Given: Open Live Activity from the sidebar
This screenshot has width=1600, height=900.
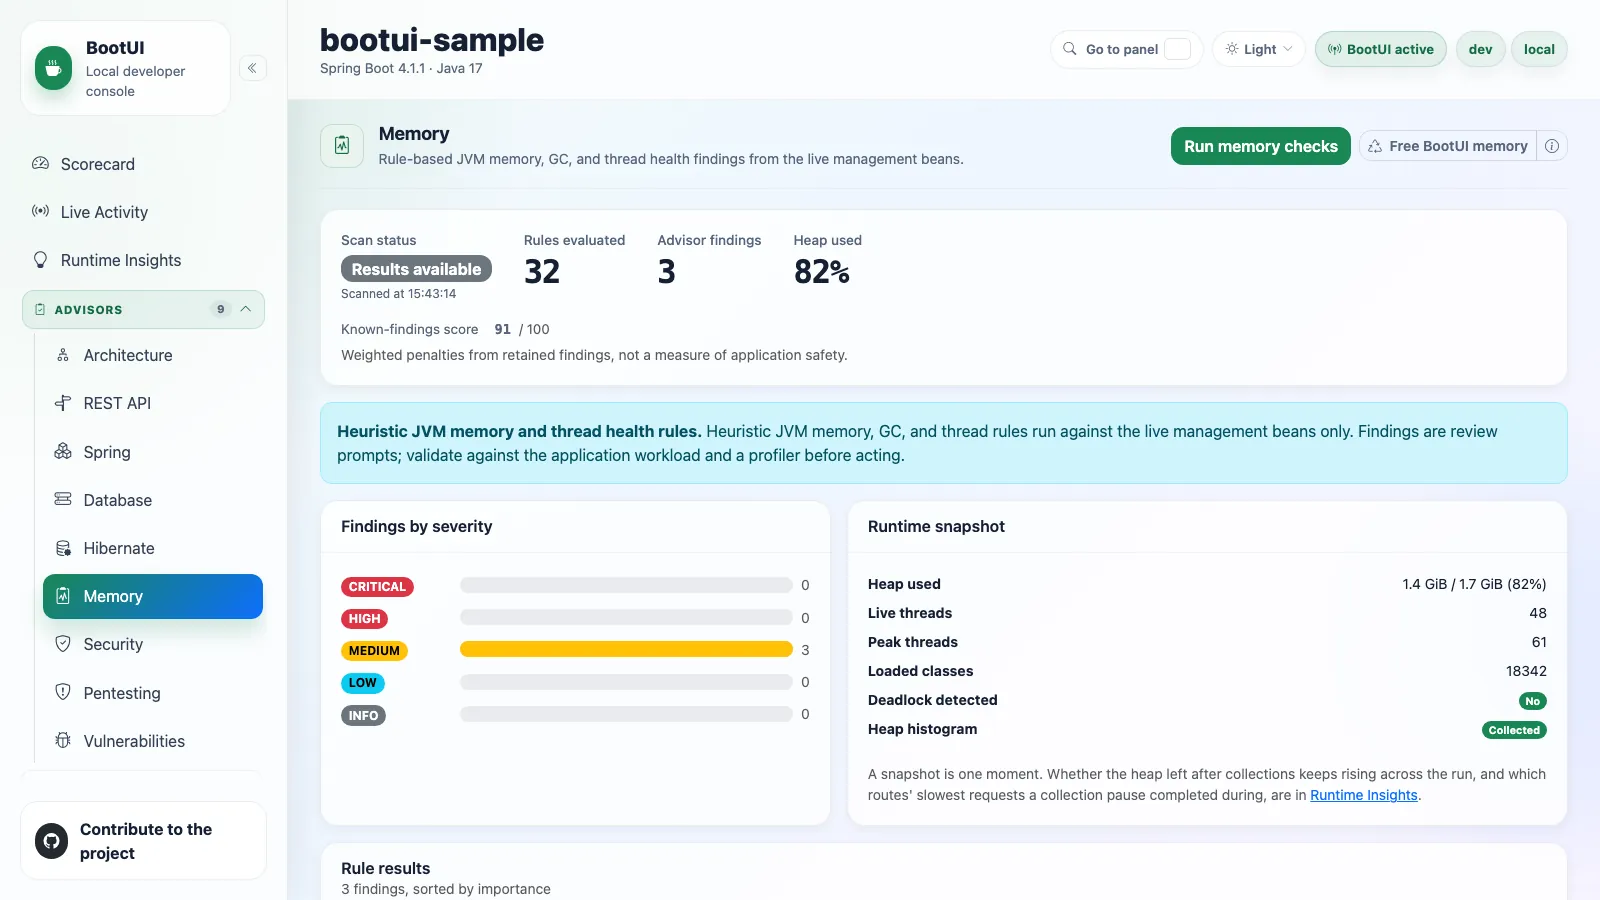Looking at the screenshot, I should coord(143,212).
